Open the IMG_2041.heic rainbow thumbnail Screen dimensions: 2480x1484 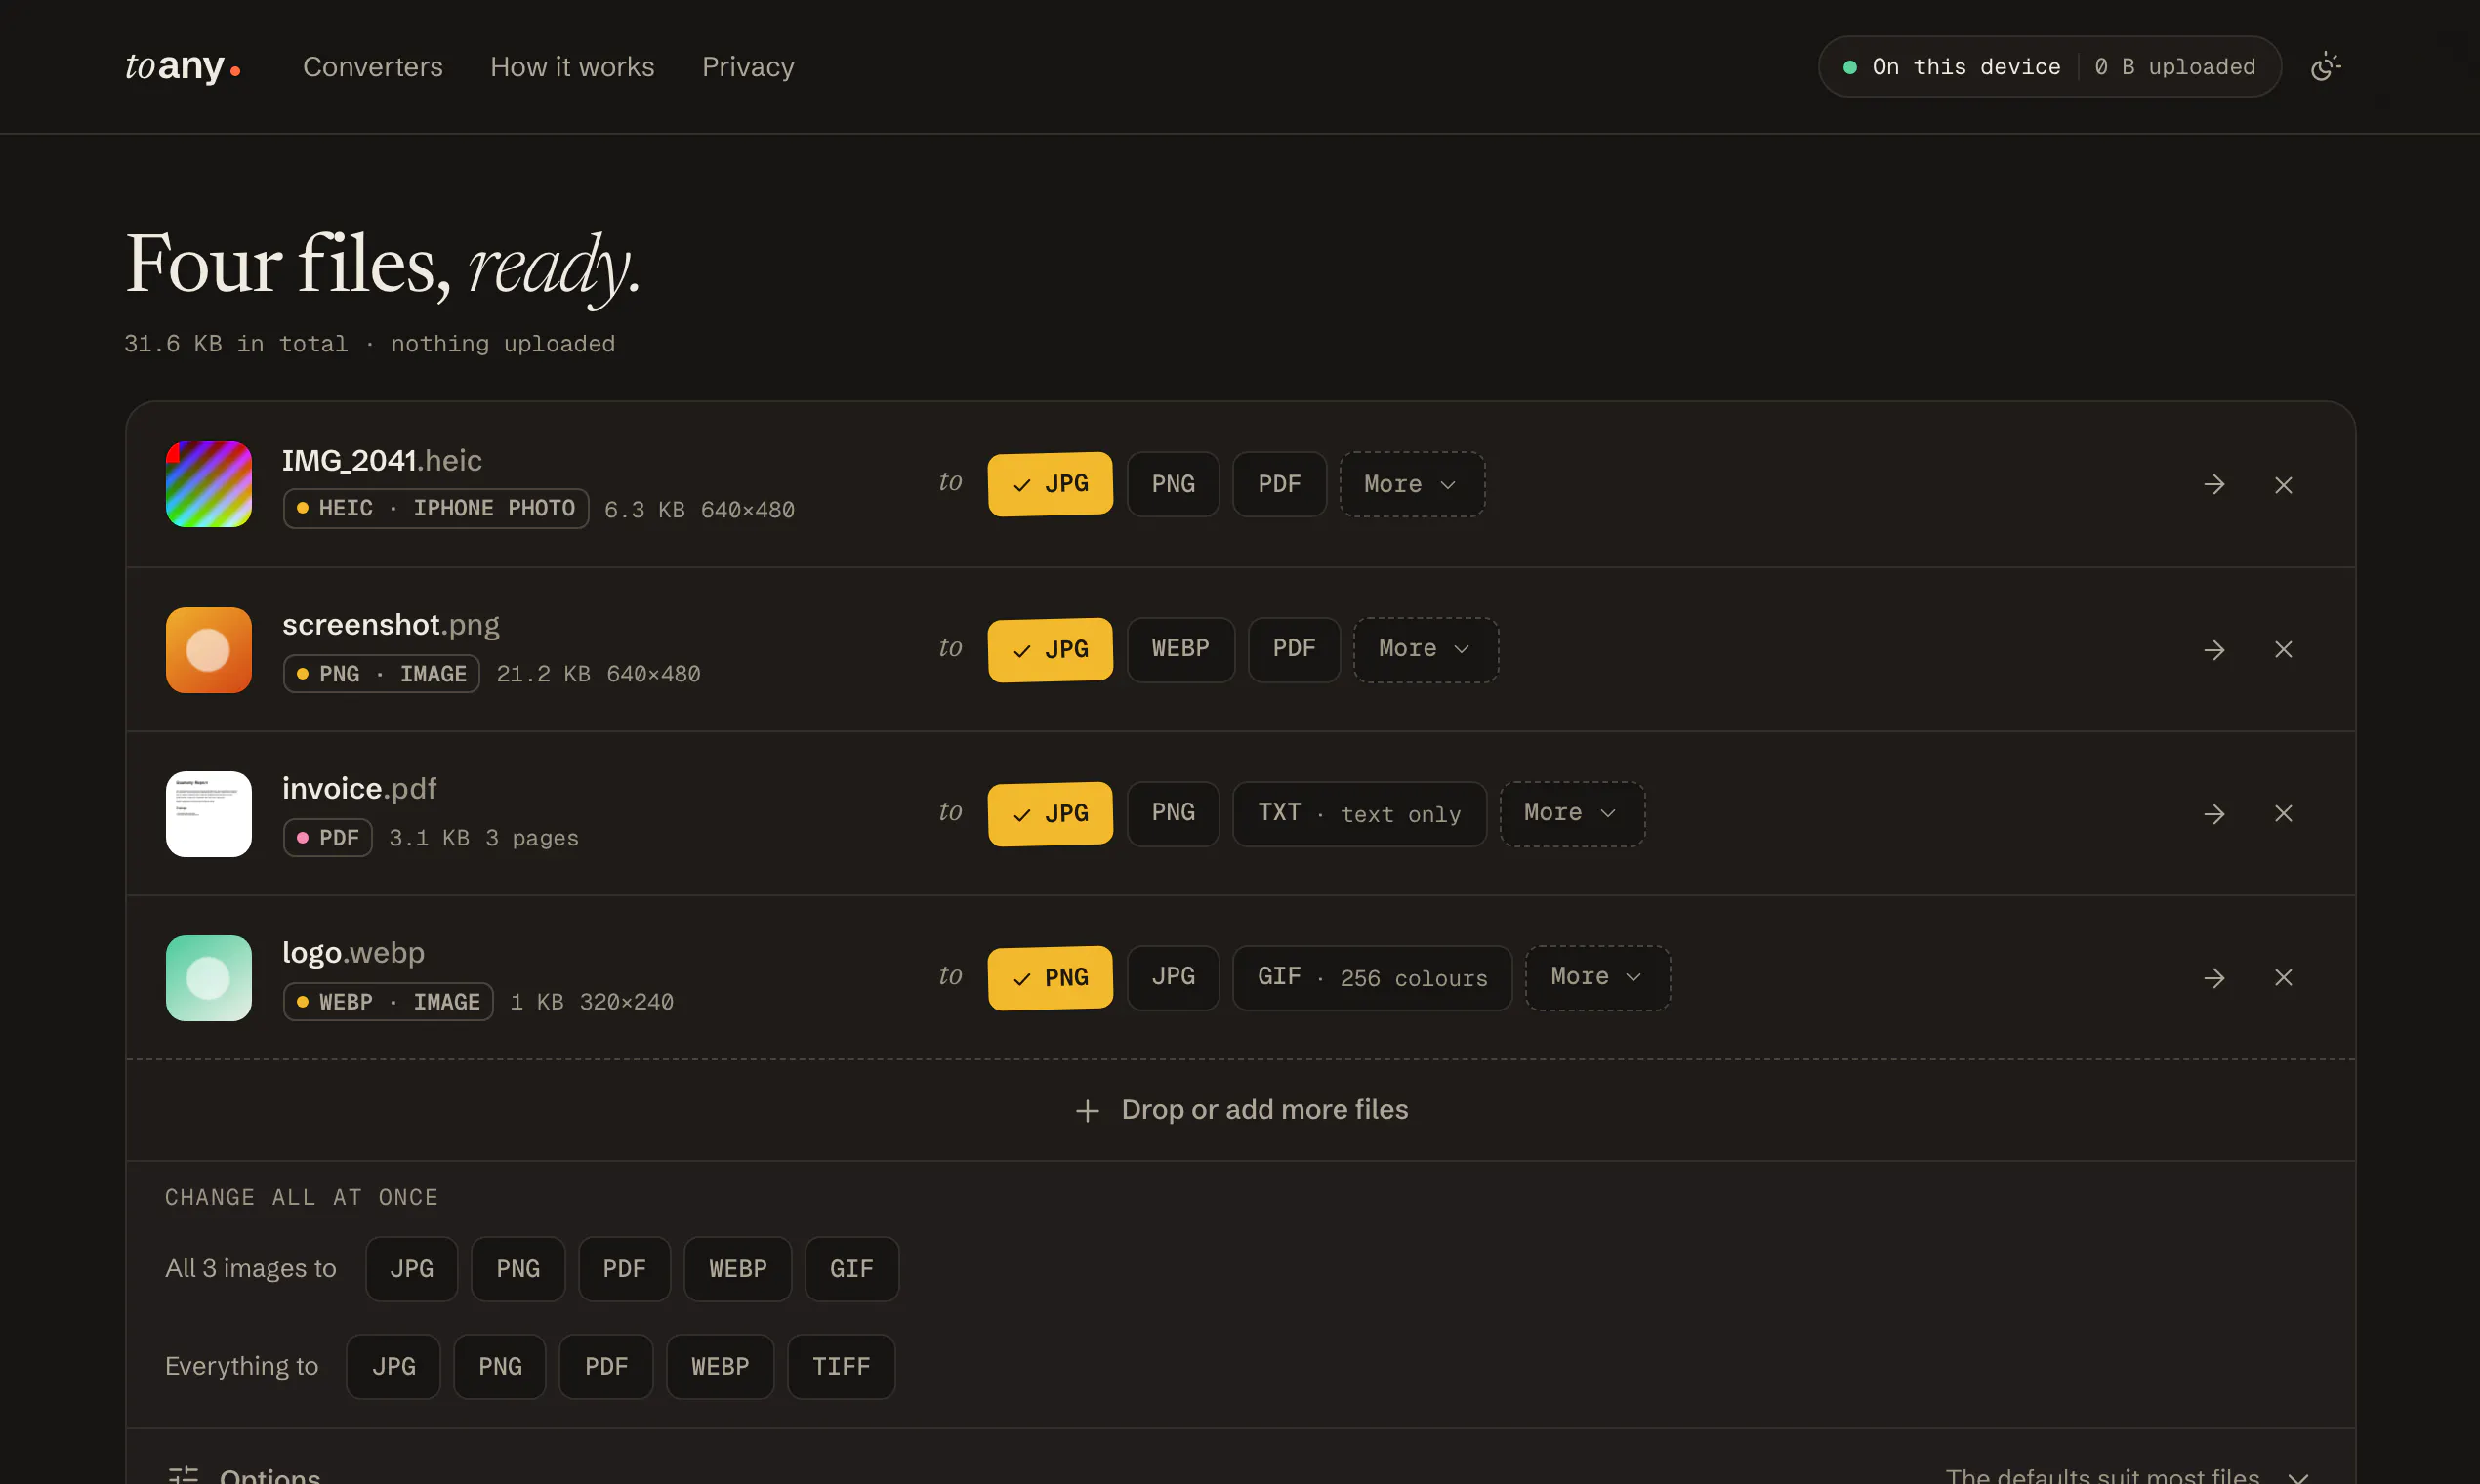pyautogui.click(x=208, y=484)
